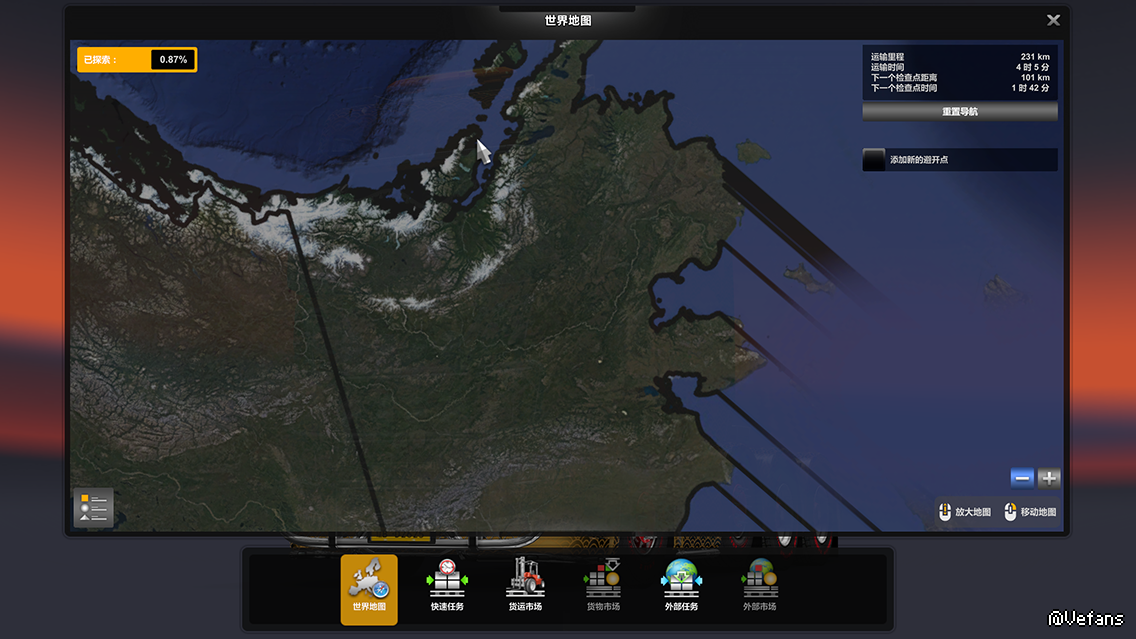Viewport: 1136px width, 639px height.
Task: Close the world map window
Action: click(1053, 20)
